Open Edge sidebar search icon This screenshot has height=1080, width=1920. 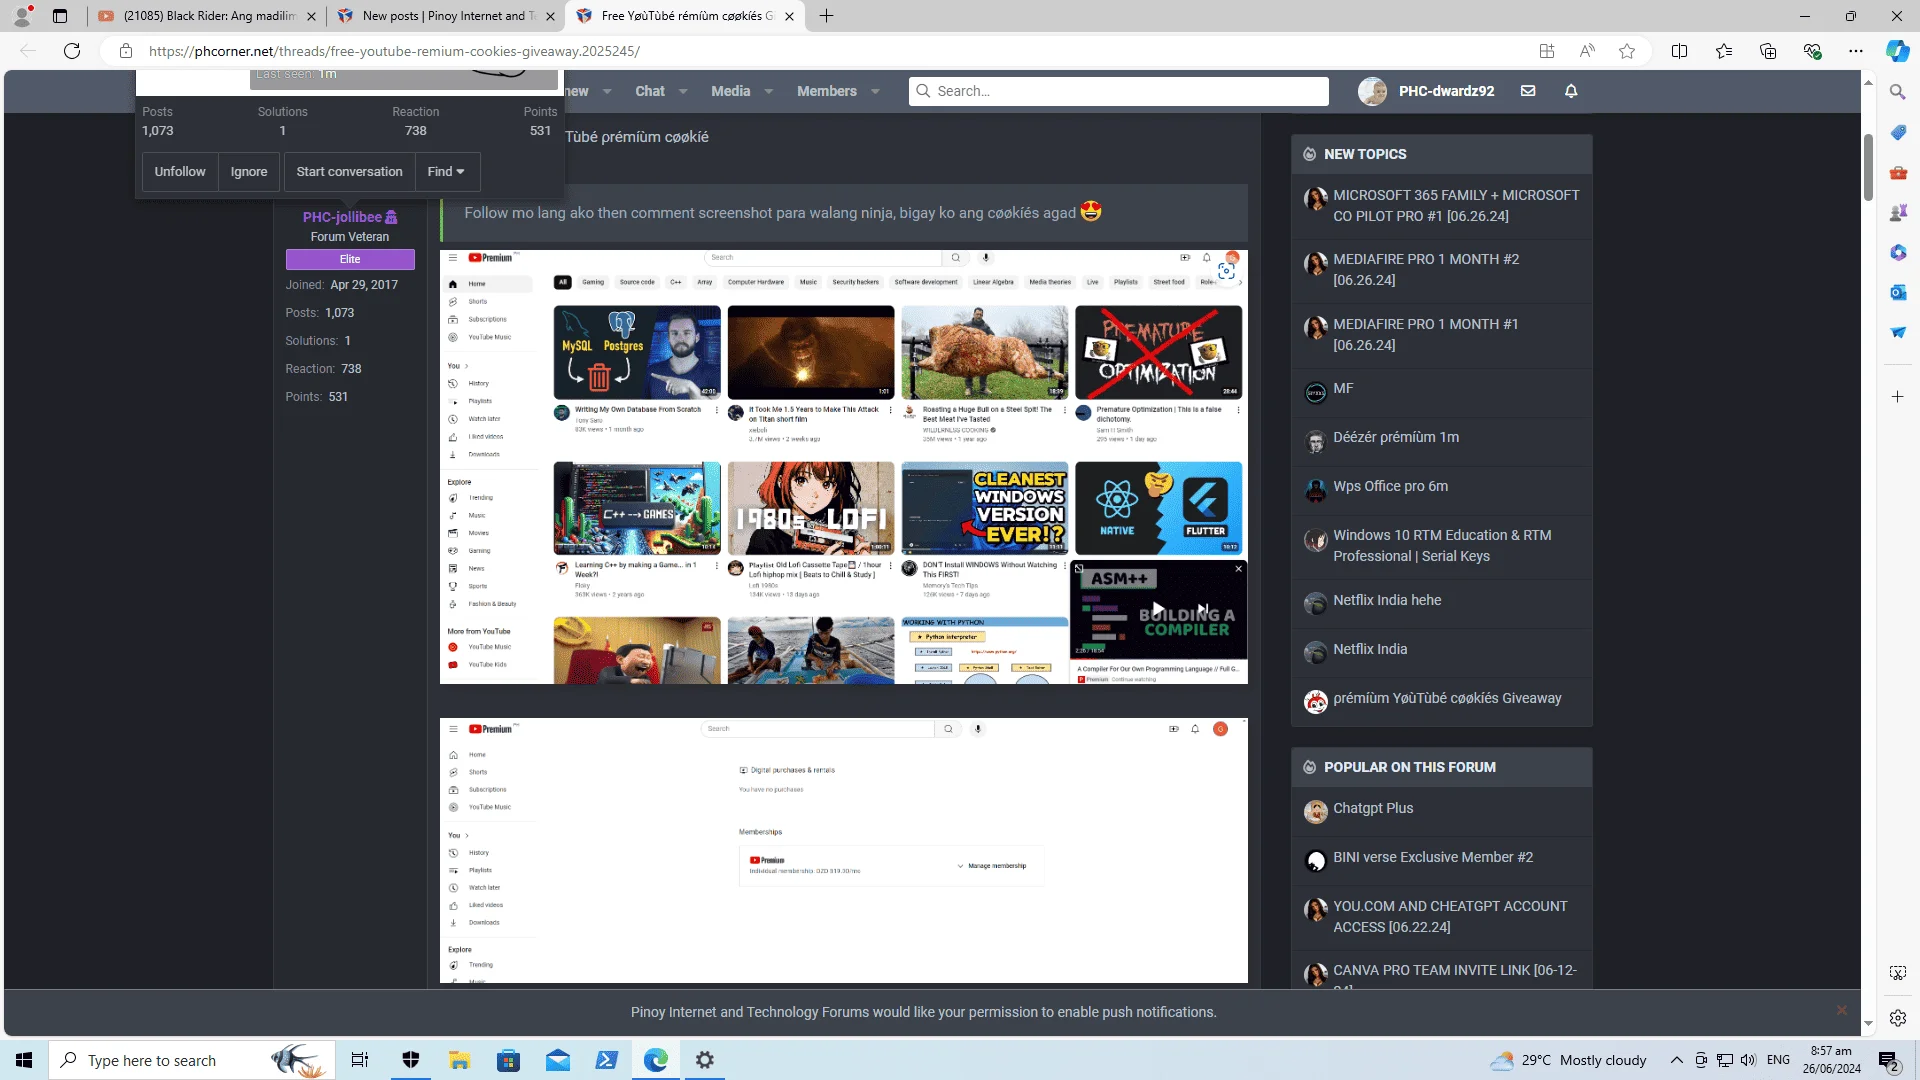(x=1897, y=92)
